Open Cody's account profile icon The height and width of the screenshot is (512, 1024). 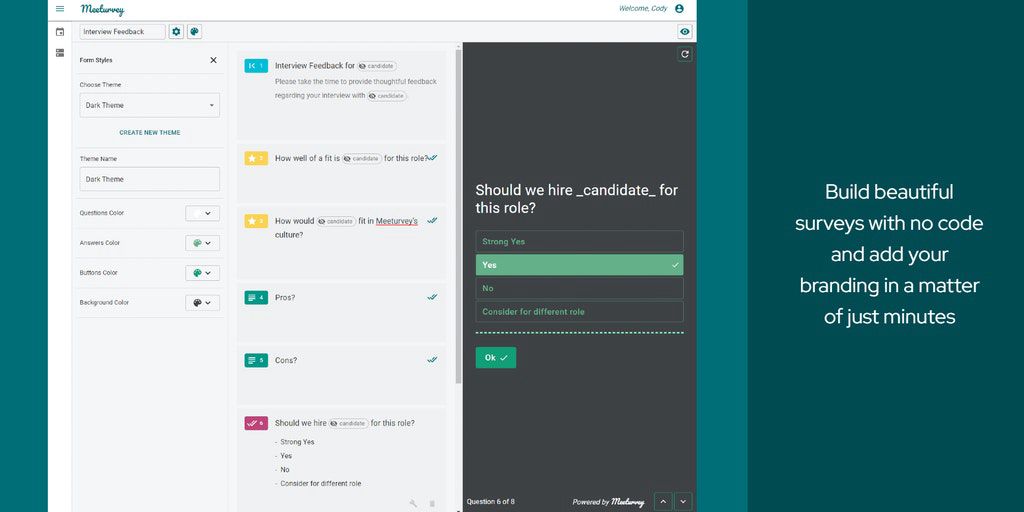point(679,8)
